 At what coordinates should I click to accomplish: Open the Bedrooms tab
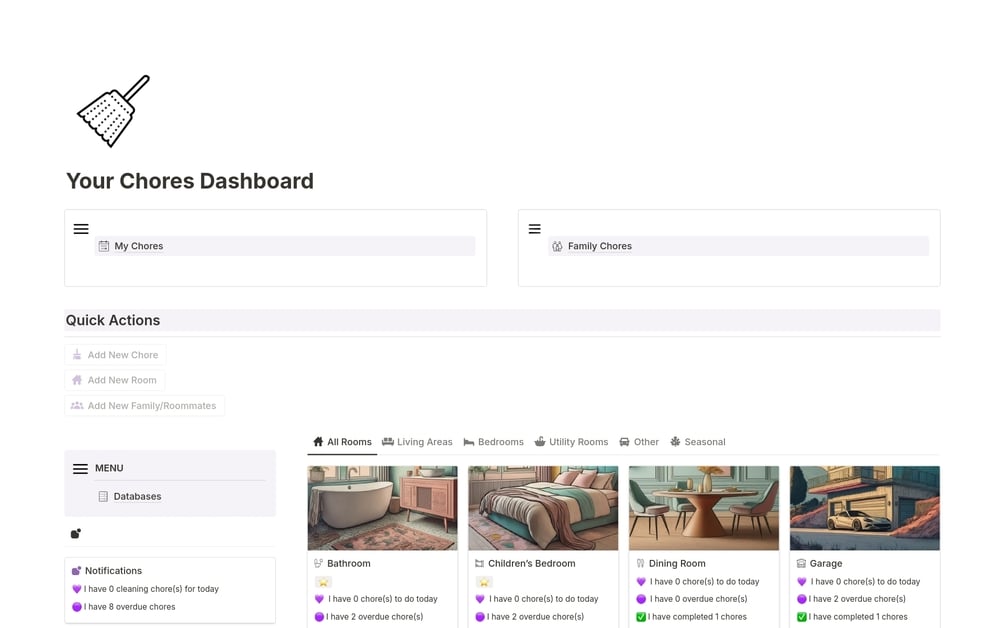[x=494, y=442]
